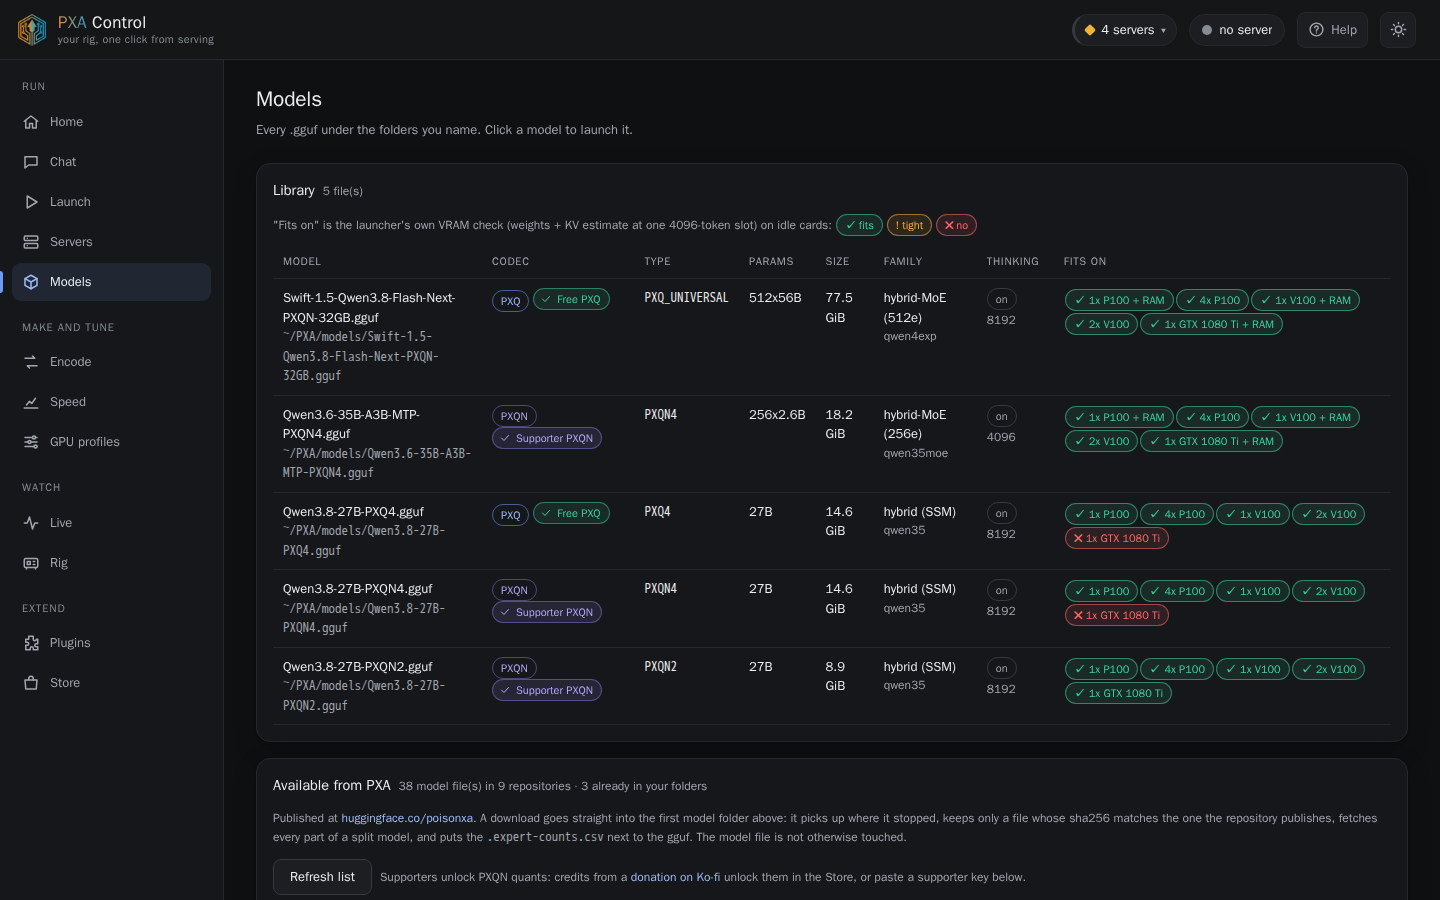Toggle thinking on for Qwen3.8-27B-PXQ4 row
The image size is (1440, 900).
(1001, 513)
